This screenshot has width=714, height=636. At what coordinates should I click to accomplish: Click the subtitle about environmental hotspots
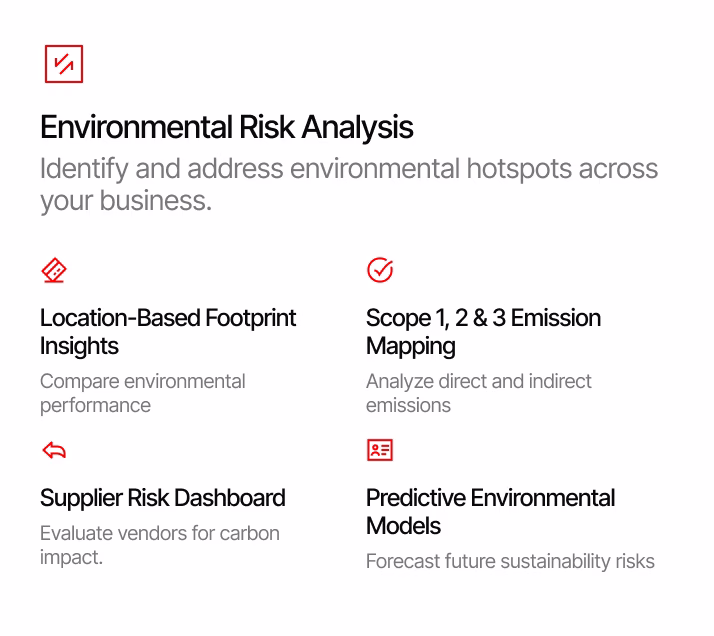[x=349, y=184]
